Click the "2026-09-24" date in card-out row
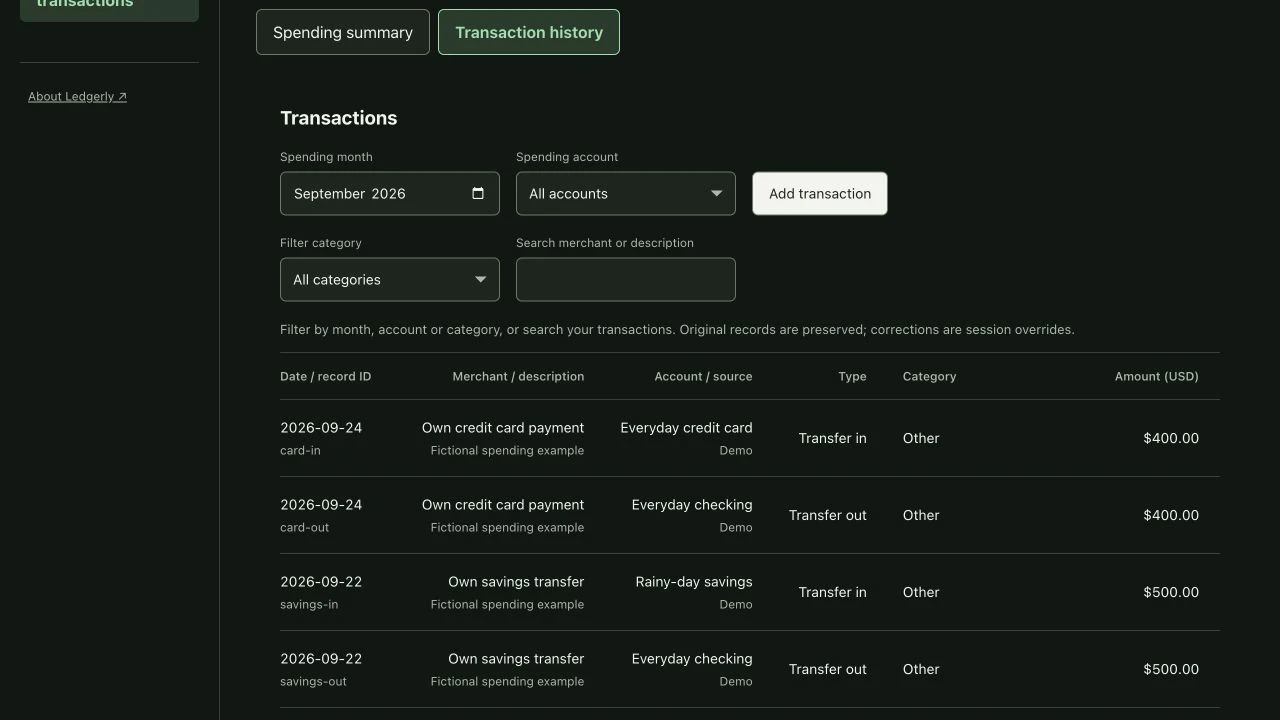Image resolution: width=1280 pixels, height=720 pixels. coord(321,505)
